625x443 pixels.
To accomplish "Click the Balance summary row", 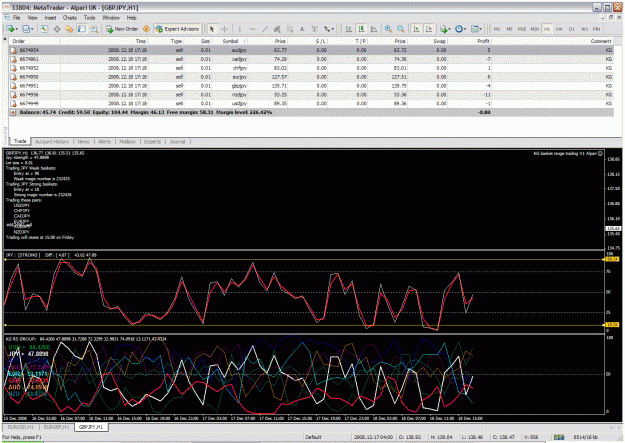I will [311, 112].
